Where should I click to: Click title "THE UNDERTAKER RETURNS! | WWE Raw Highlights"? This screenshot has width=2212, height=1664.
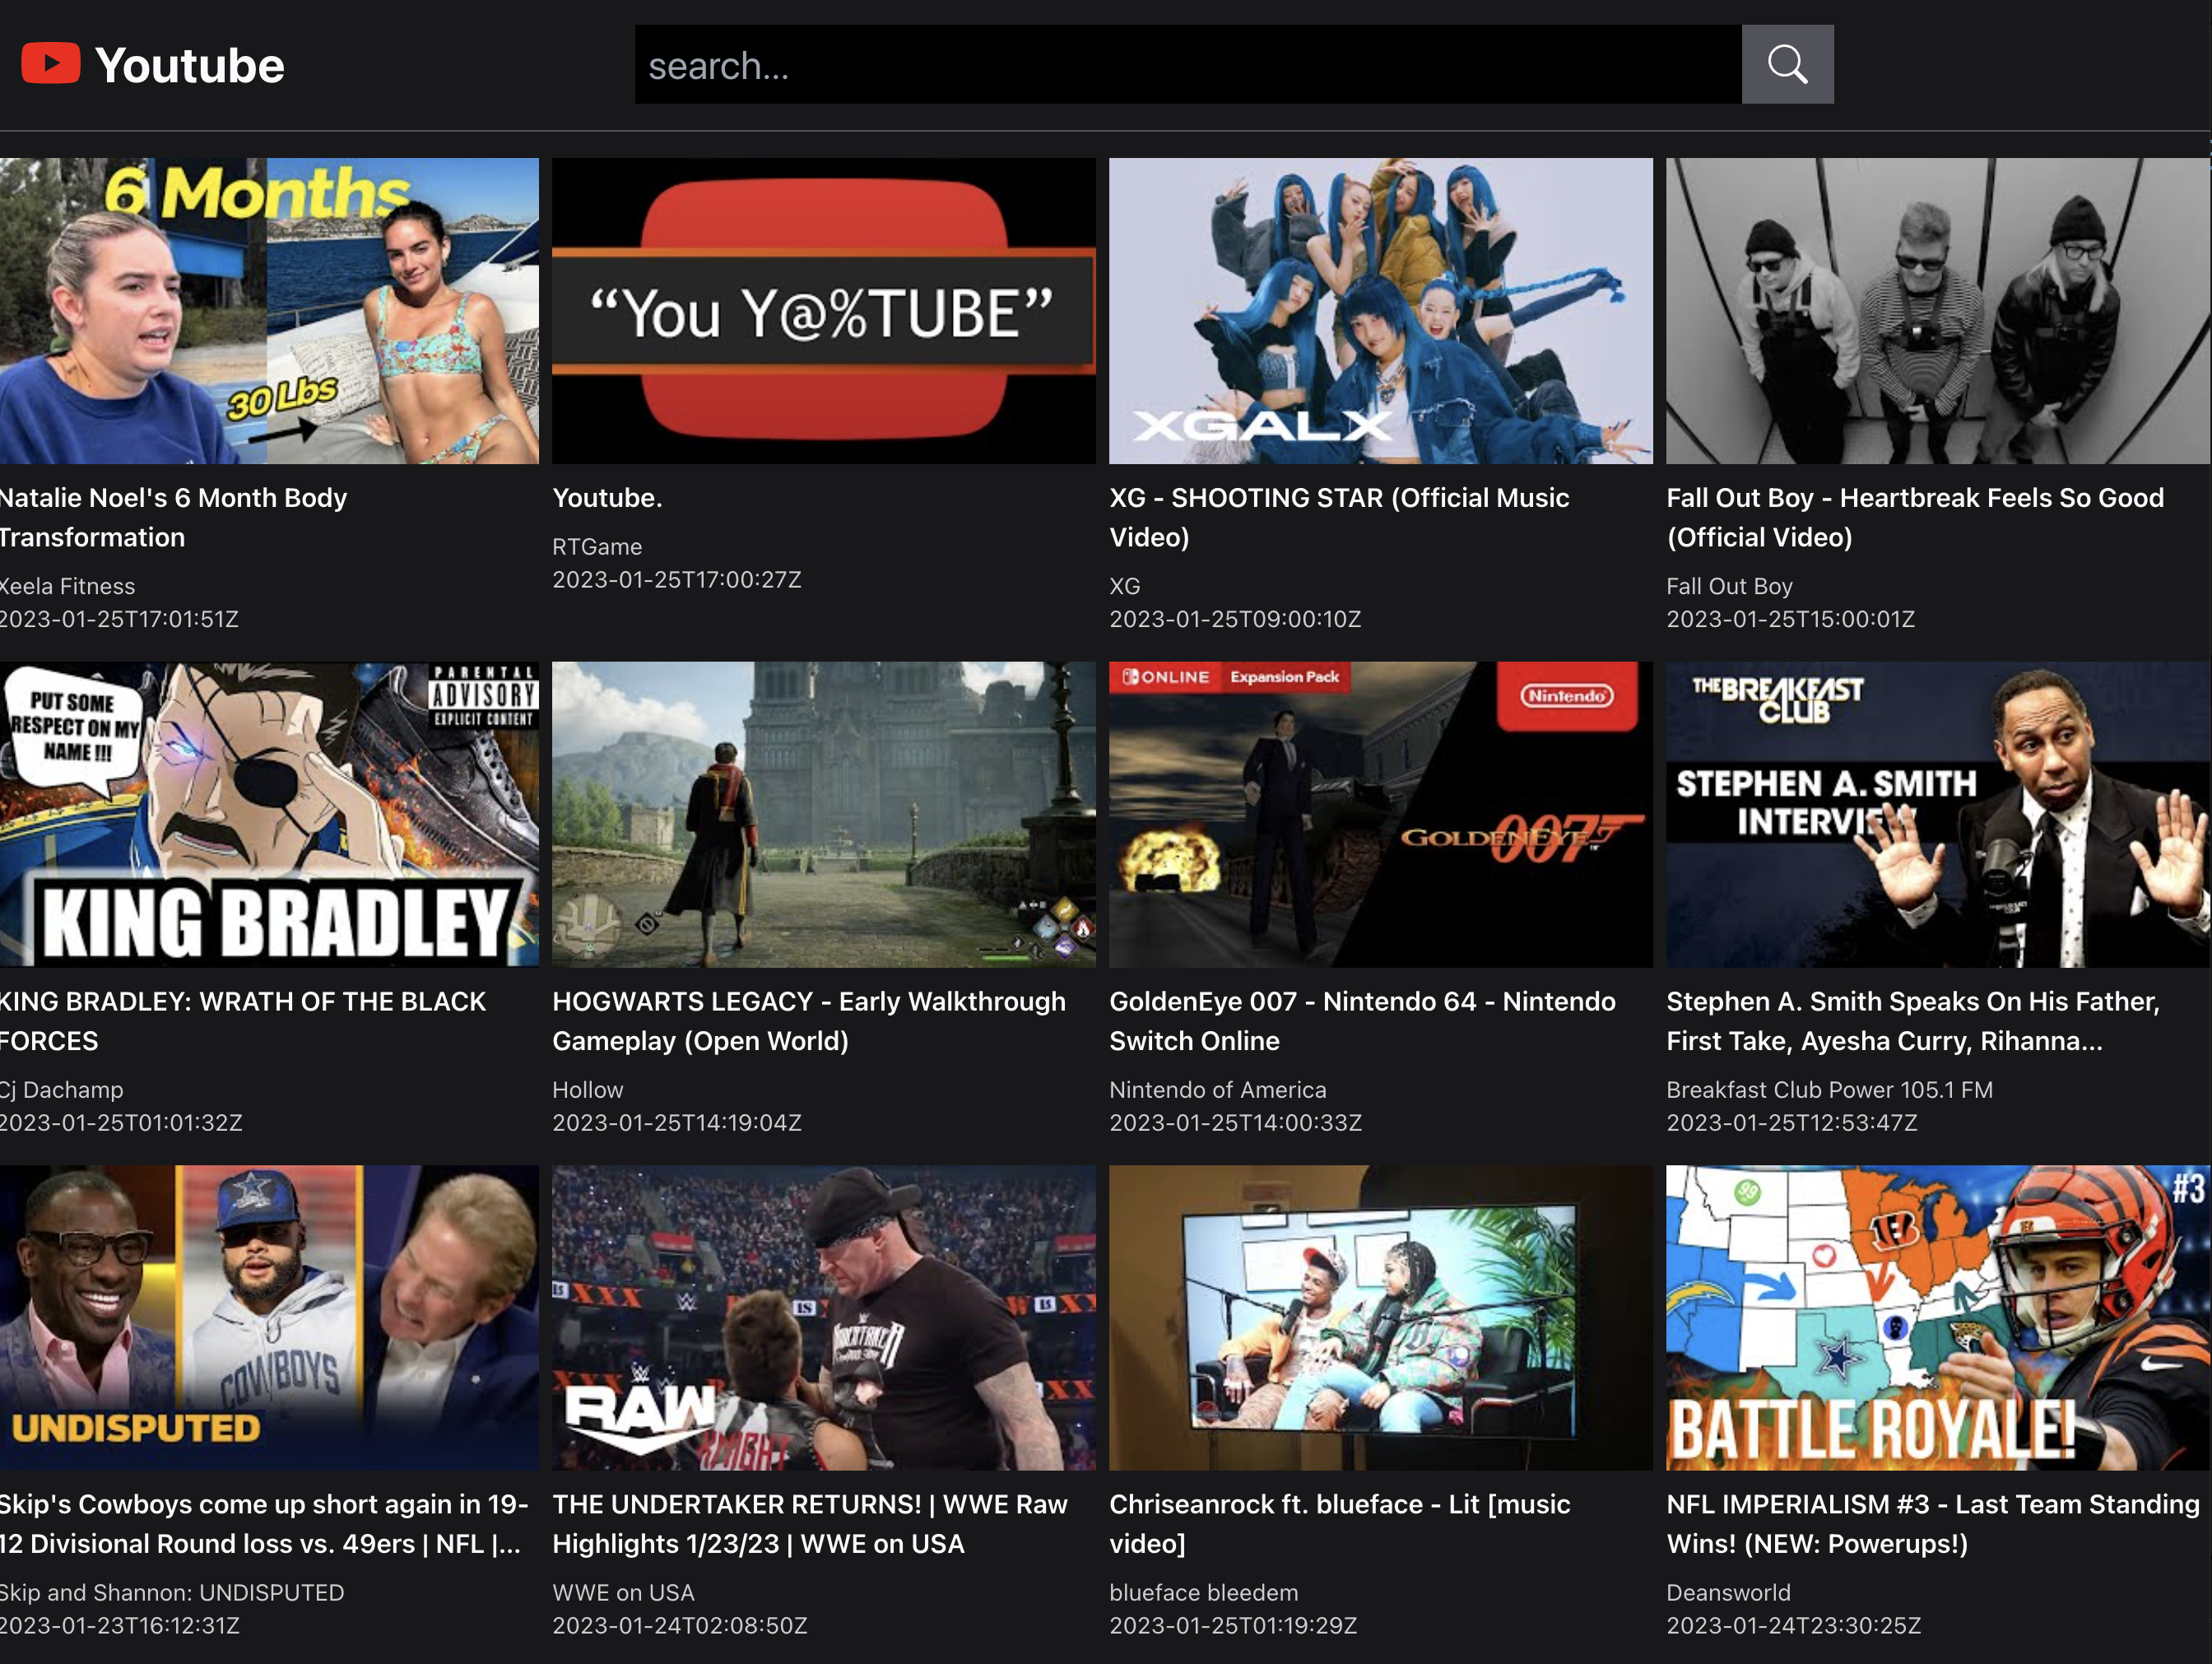point(810,1524)
